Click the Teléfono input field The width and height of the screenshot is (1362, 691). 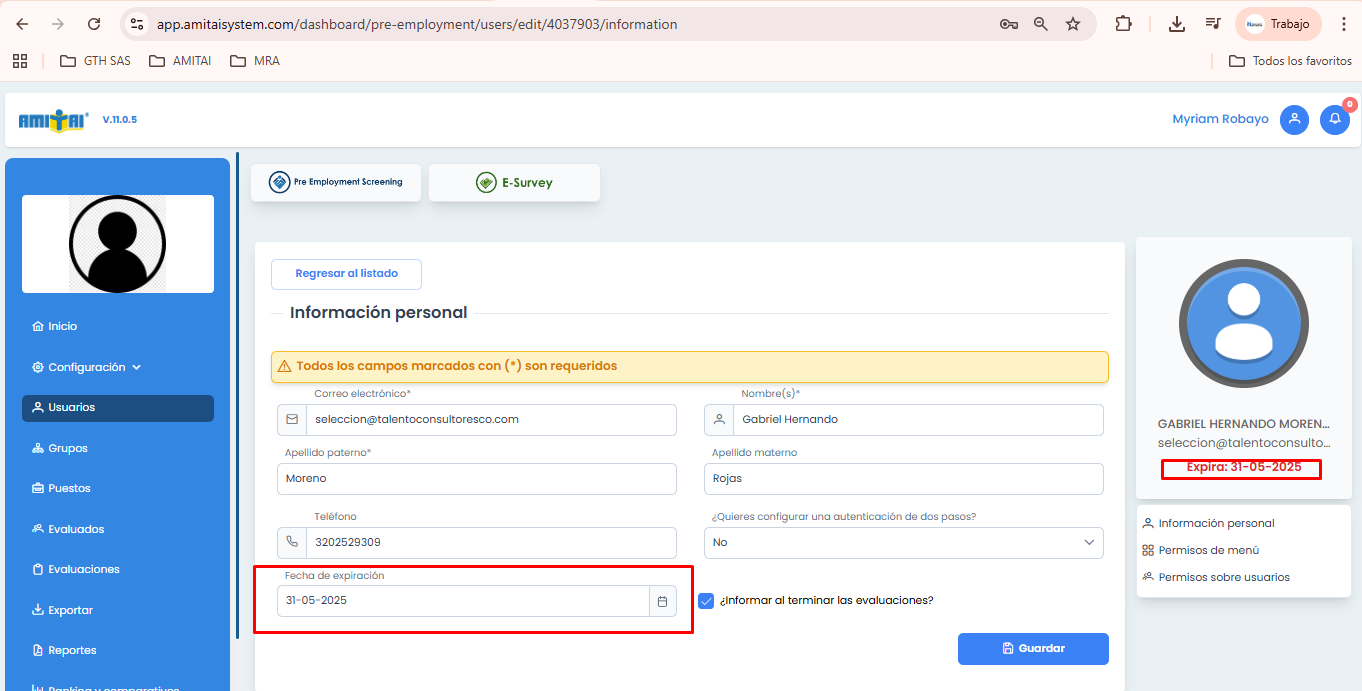490,542
